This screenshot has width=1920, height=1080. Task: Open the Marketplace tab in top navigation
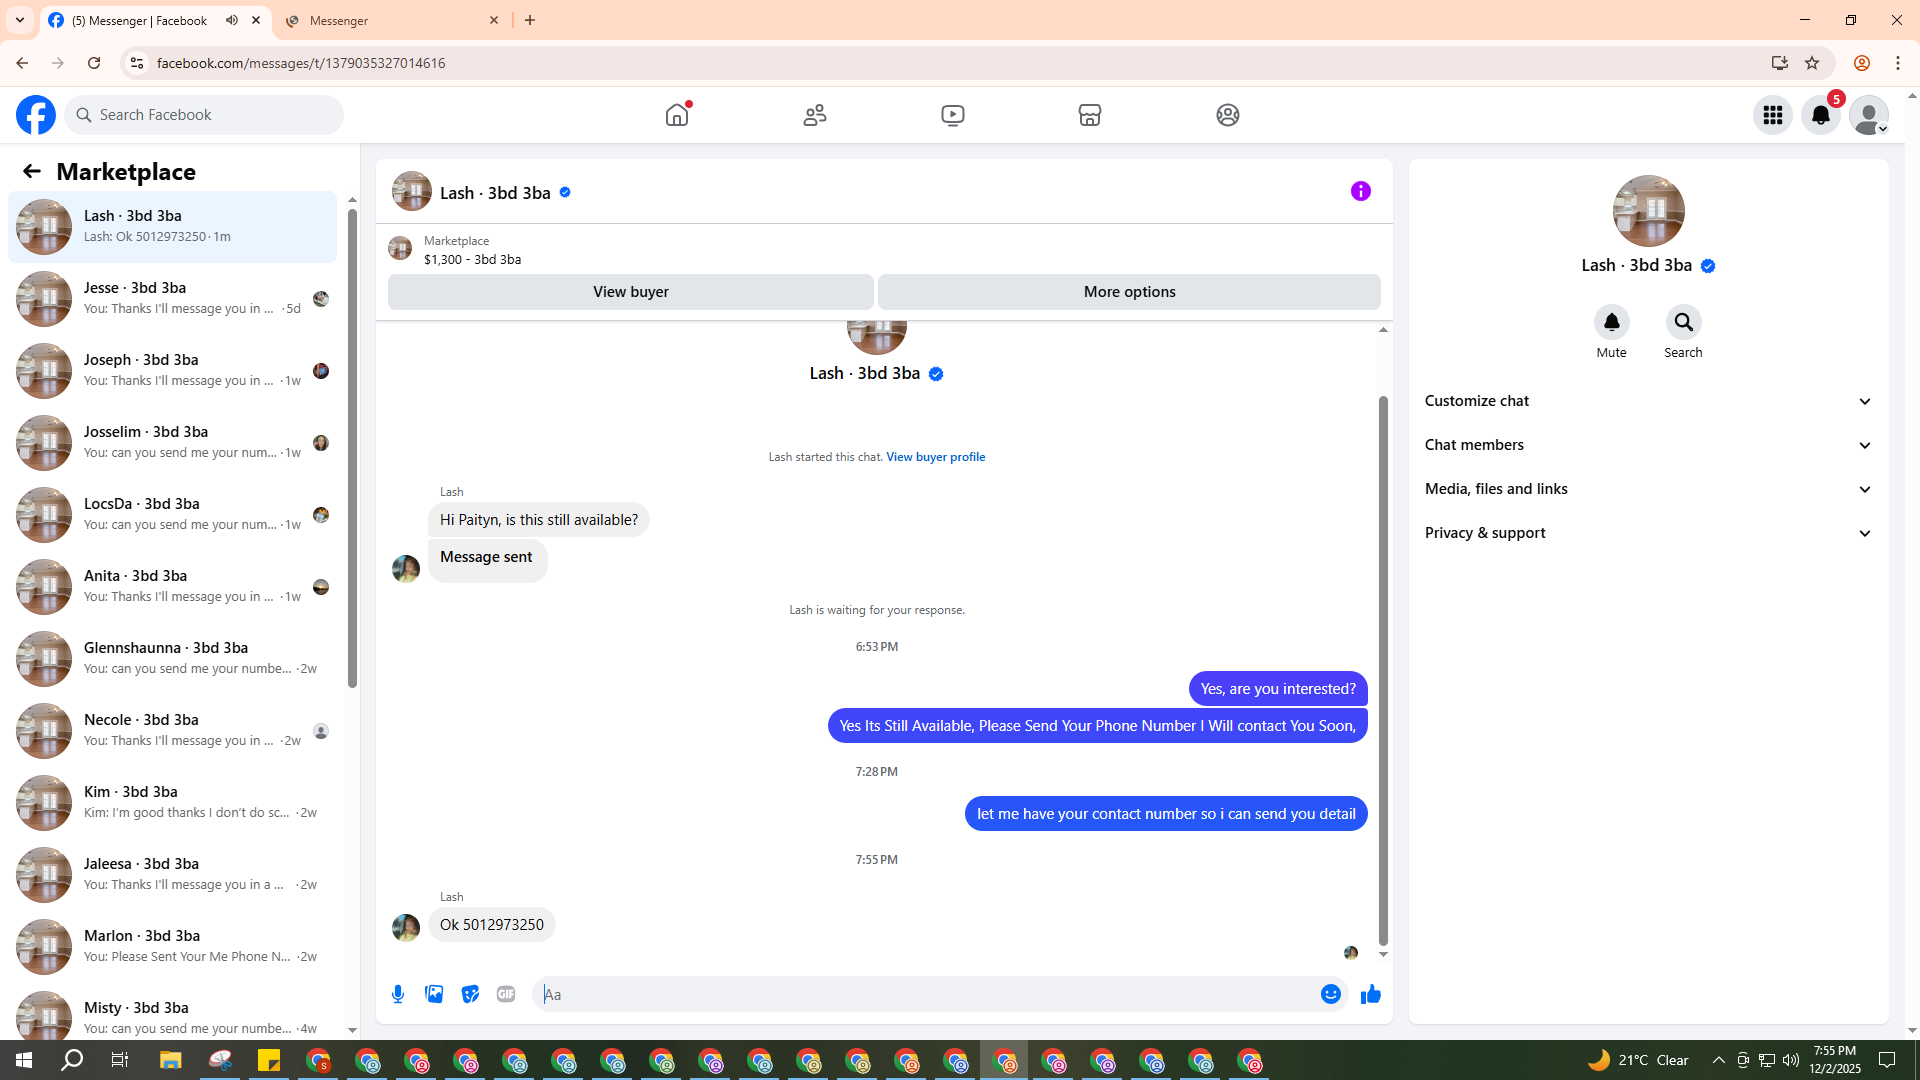click(x=1089, y=115)
